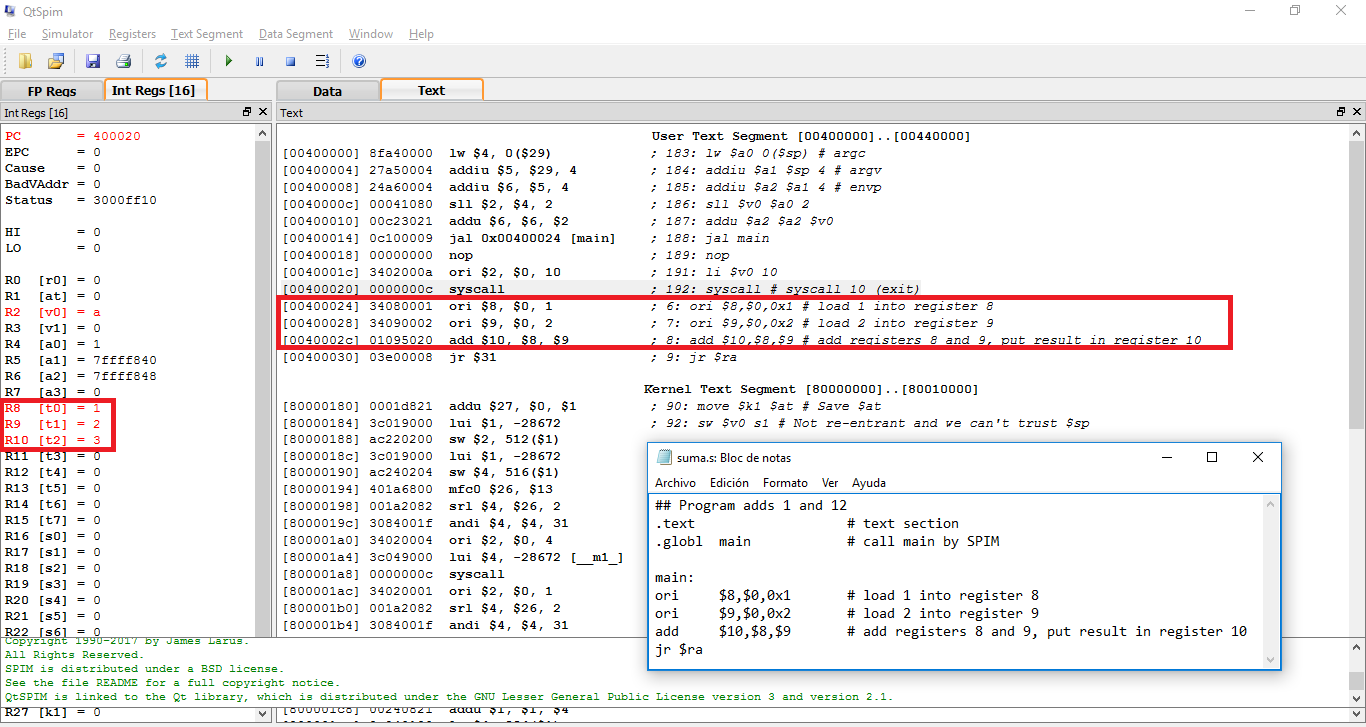
Task: Click the Status = 3000ff10 line
Action: tap(81, 200)
